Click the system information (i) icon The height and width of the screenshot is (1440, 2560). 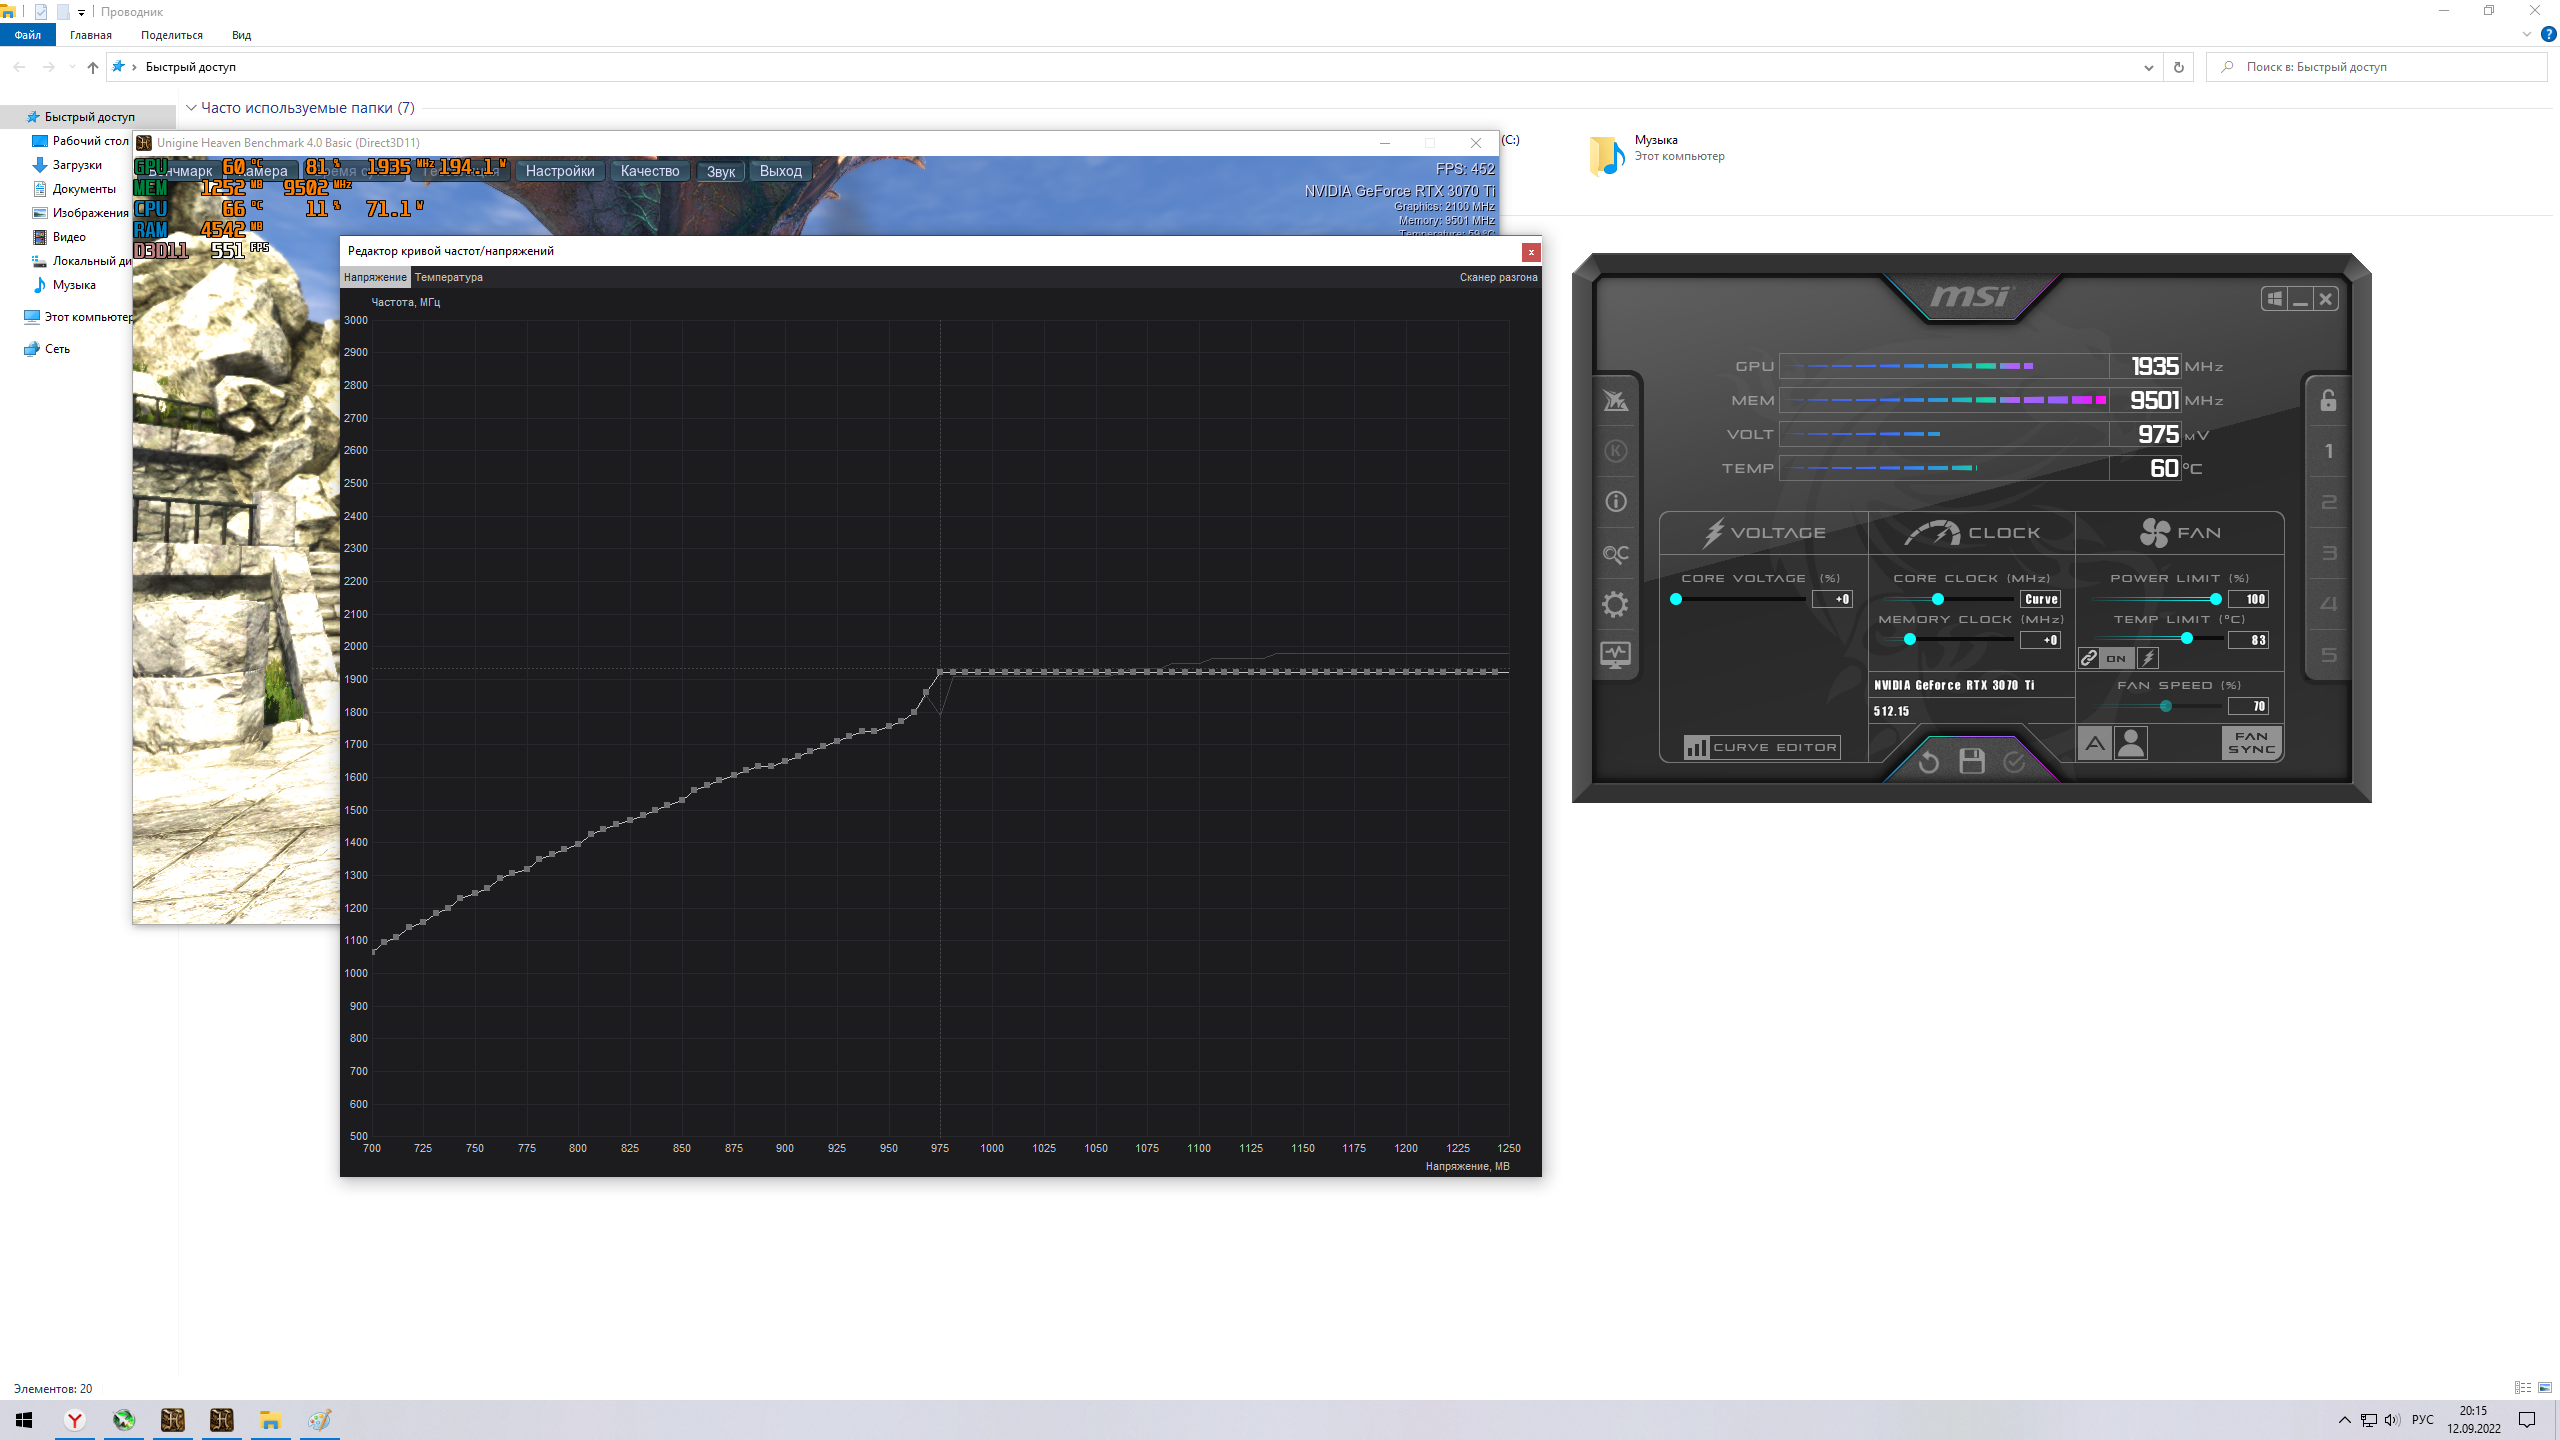[x=1616, y=502]
